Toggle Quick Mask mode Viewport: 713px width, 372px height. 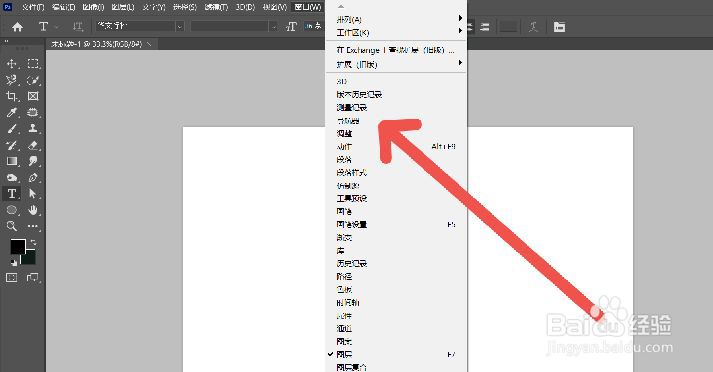pos(11,277)
